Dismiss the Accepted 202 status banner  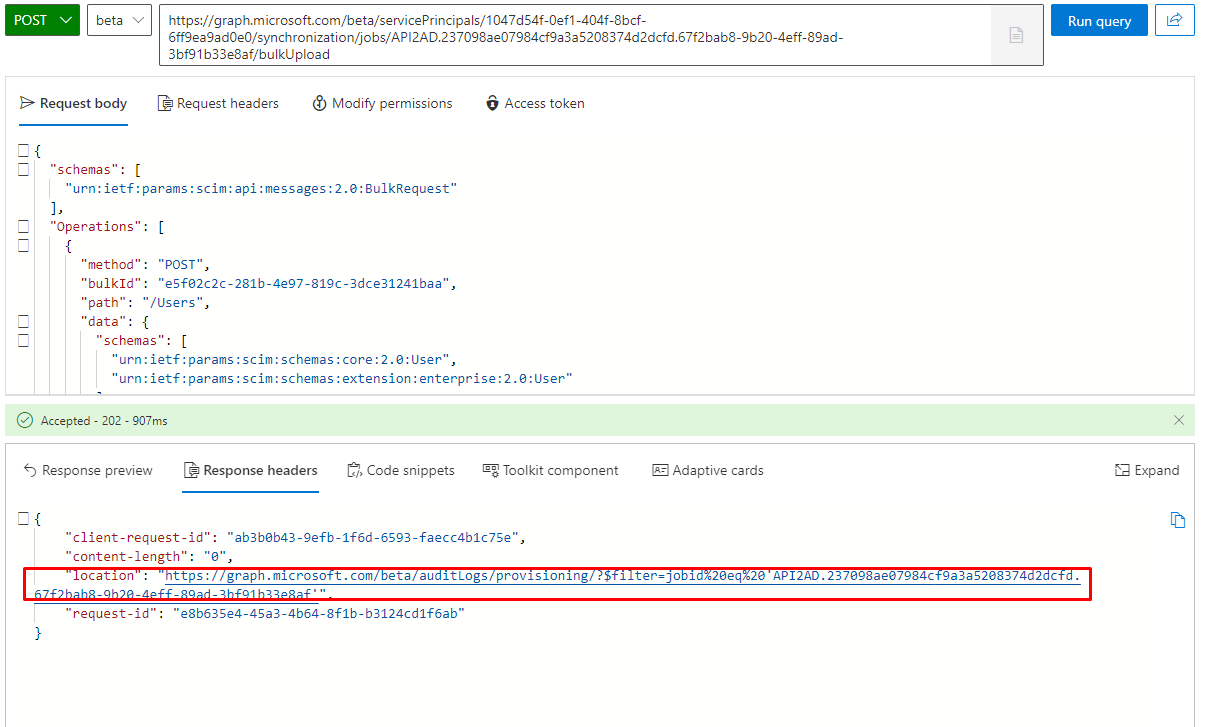1179,421
